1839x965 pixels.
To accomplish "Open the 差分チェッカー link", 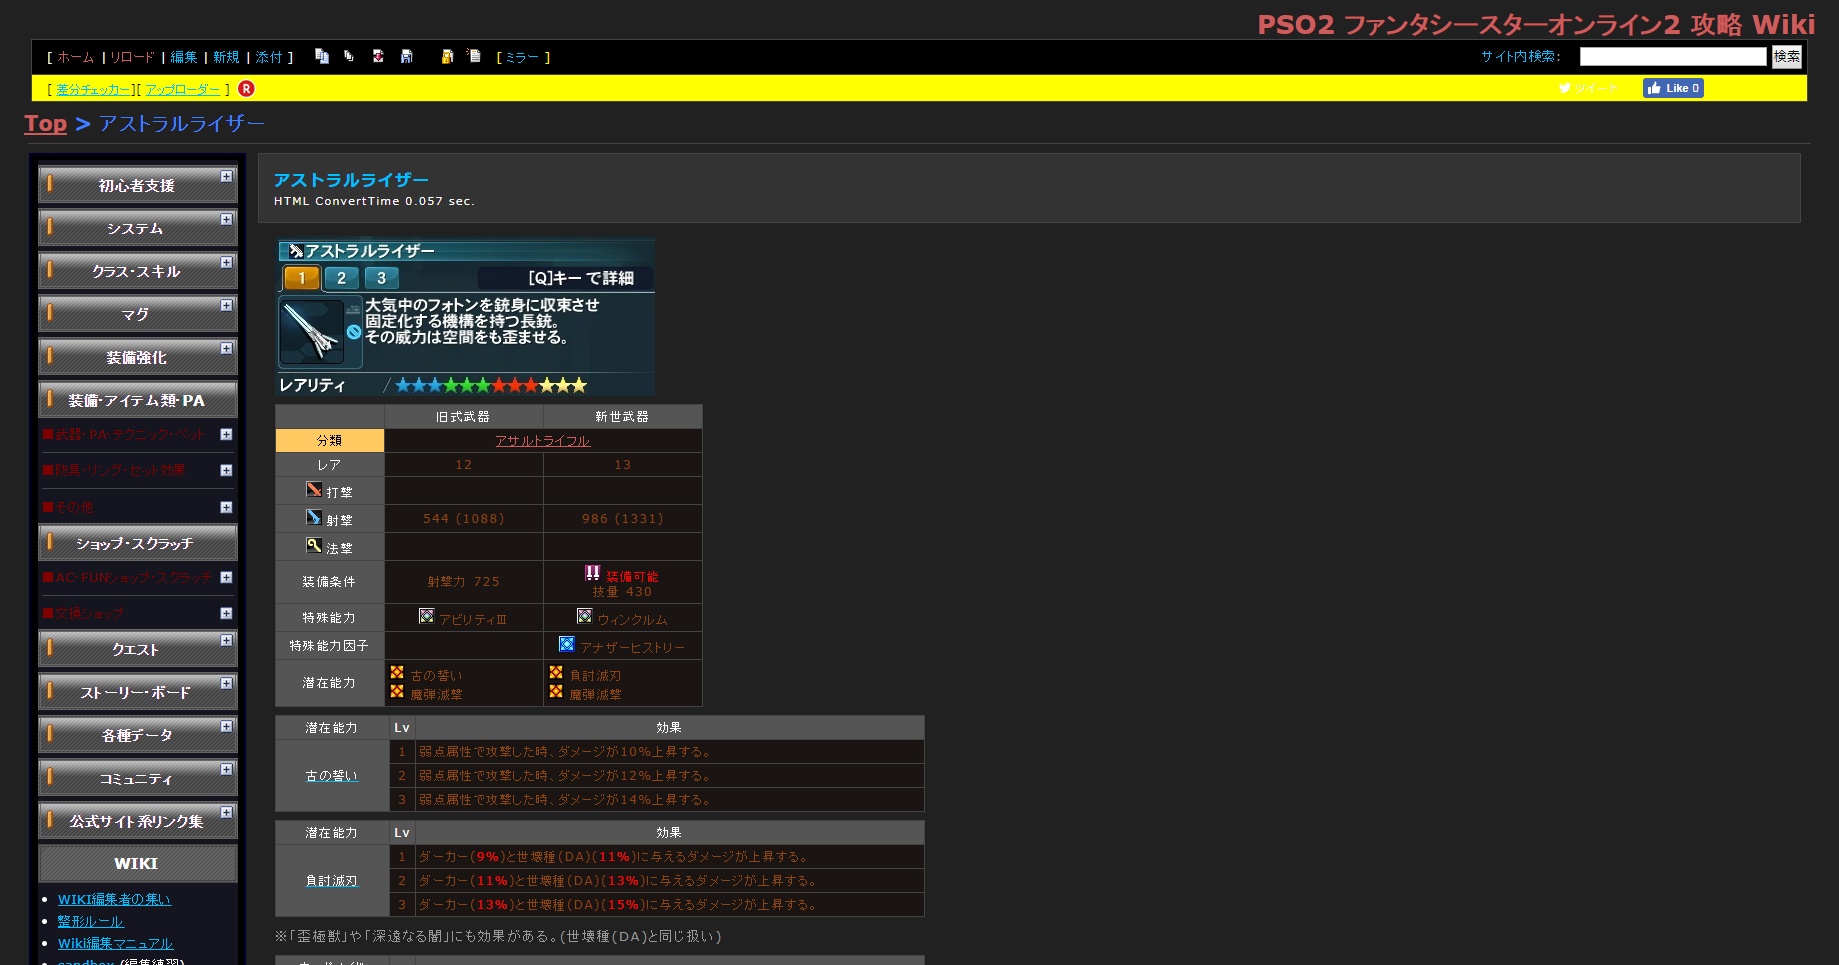I will point(94,89).
